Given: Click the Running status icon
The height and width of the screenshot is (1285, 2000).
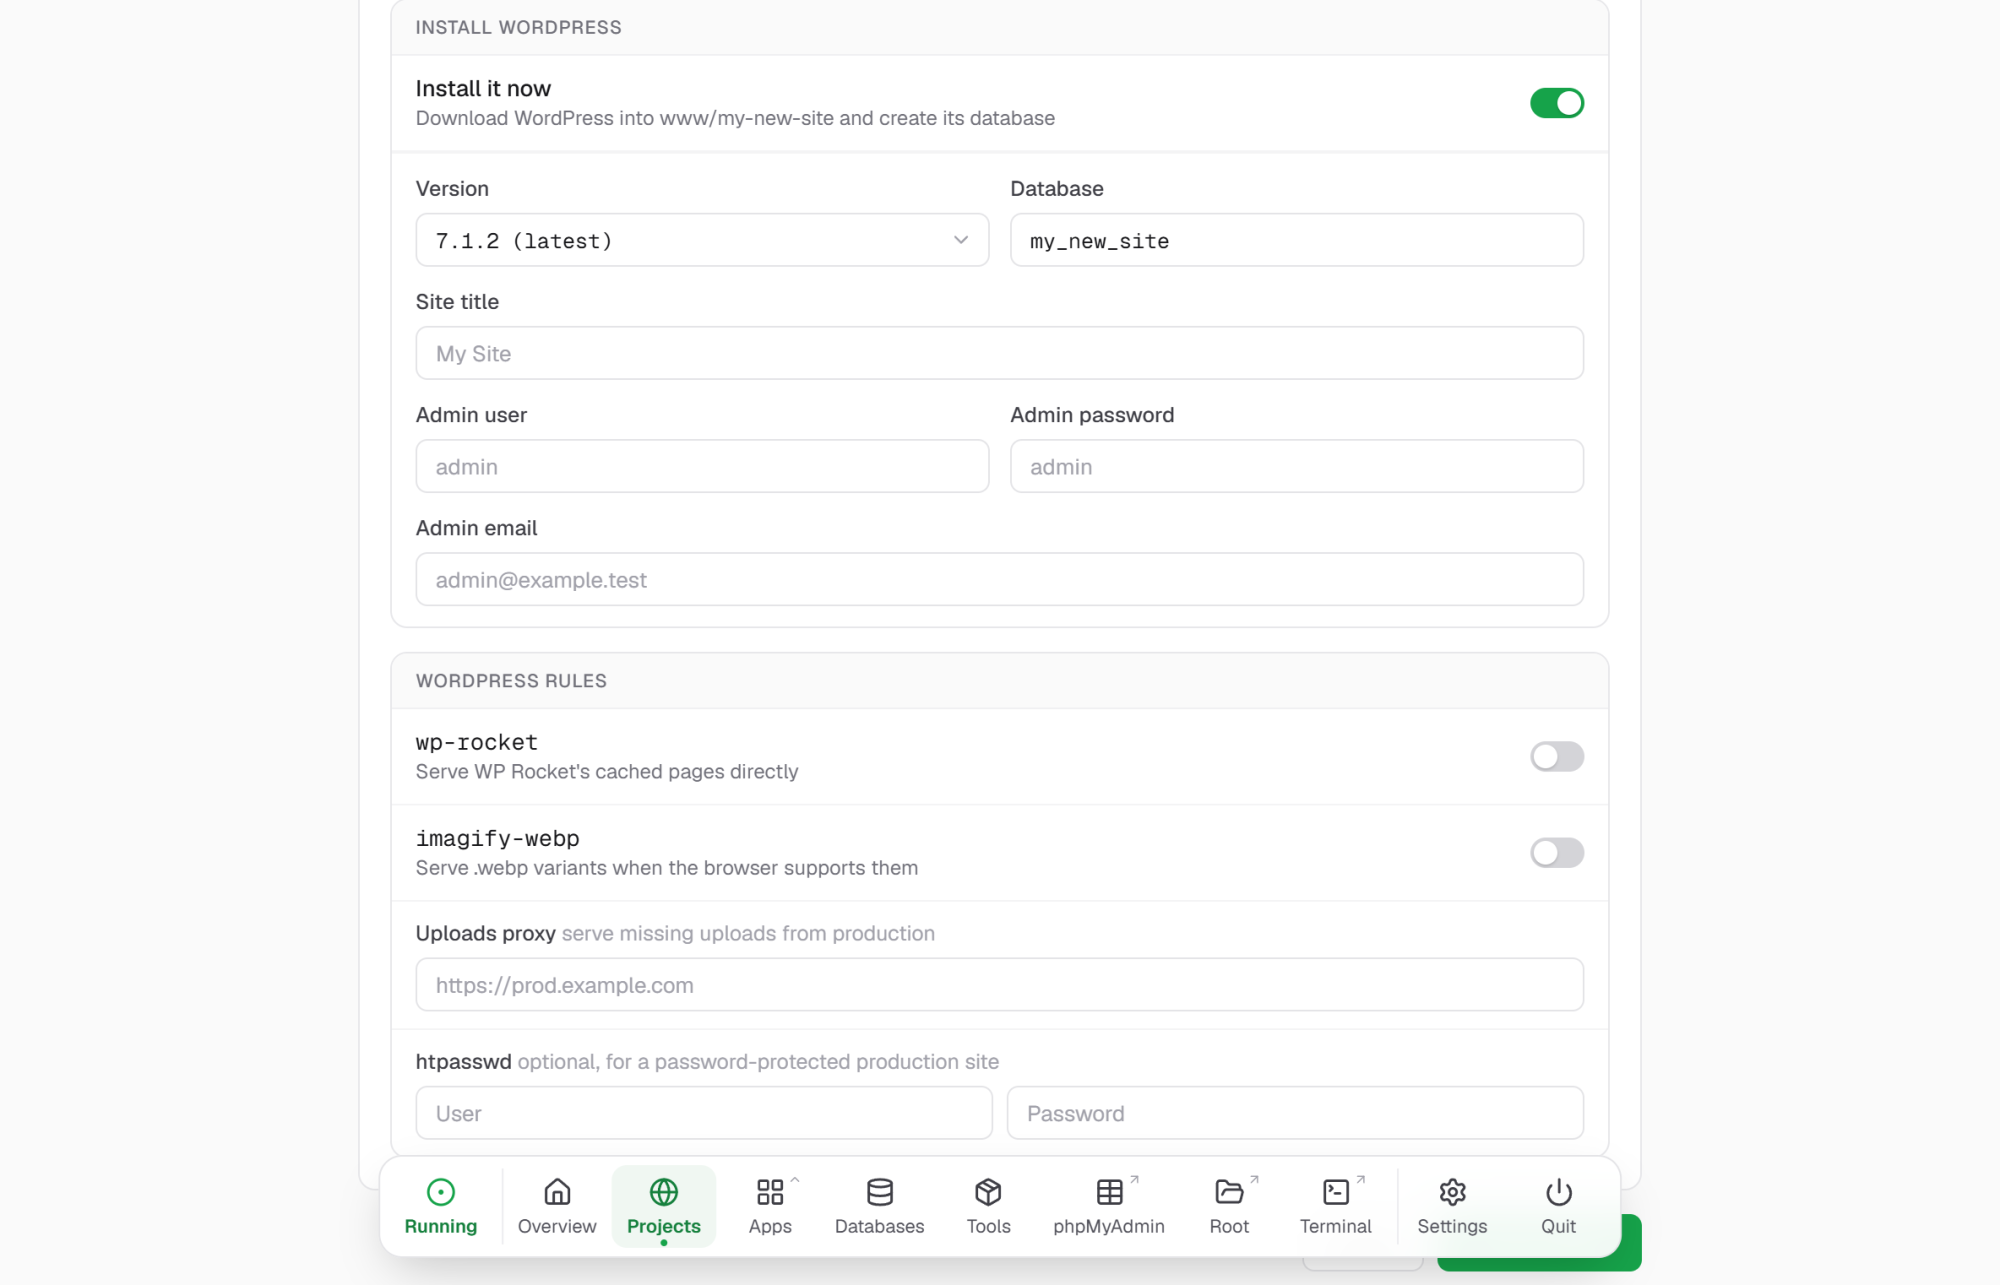Looking at the screenshot, I should click(440, 1192).
